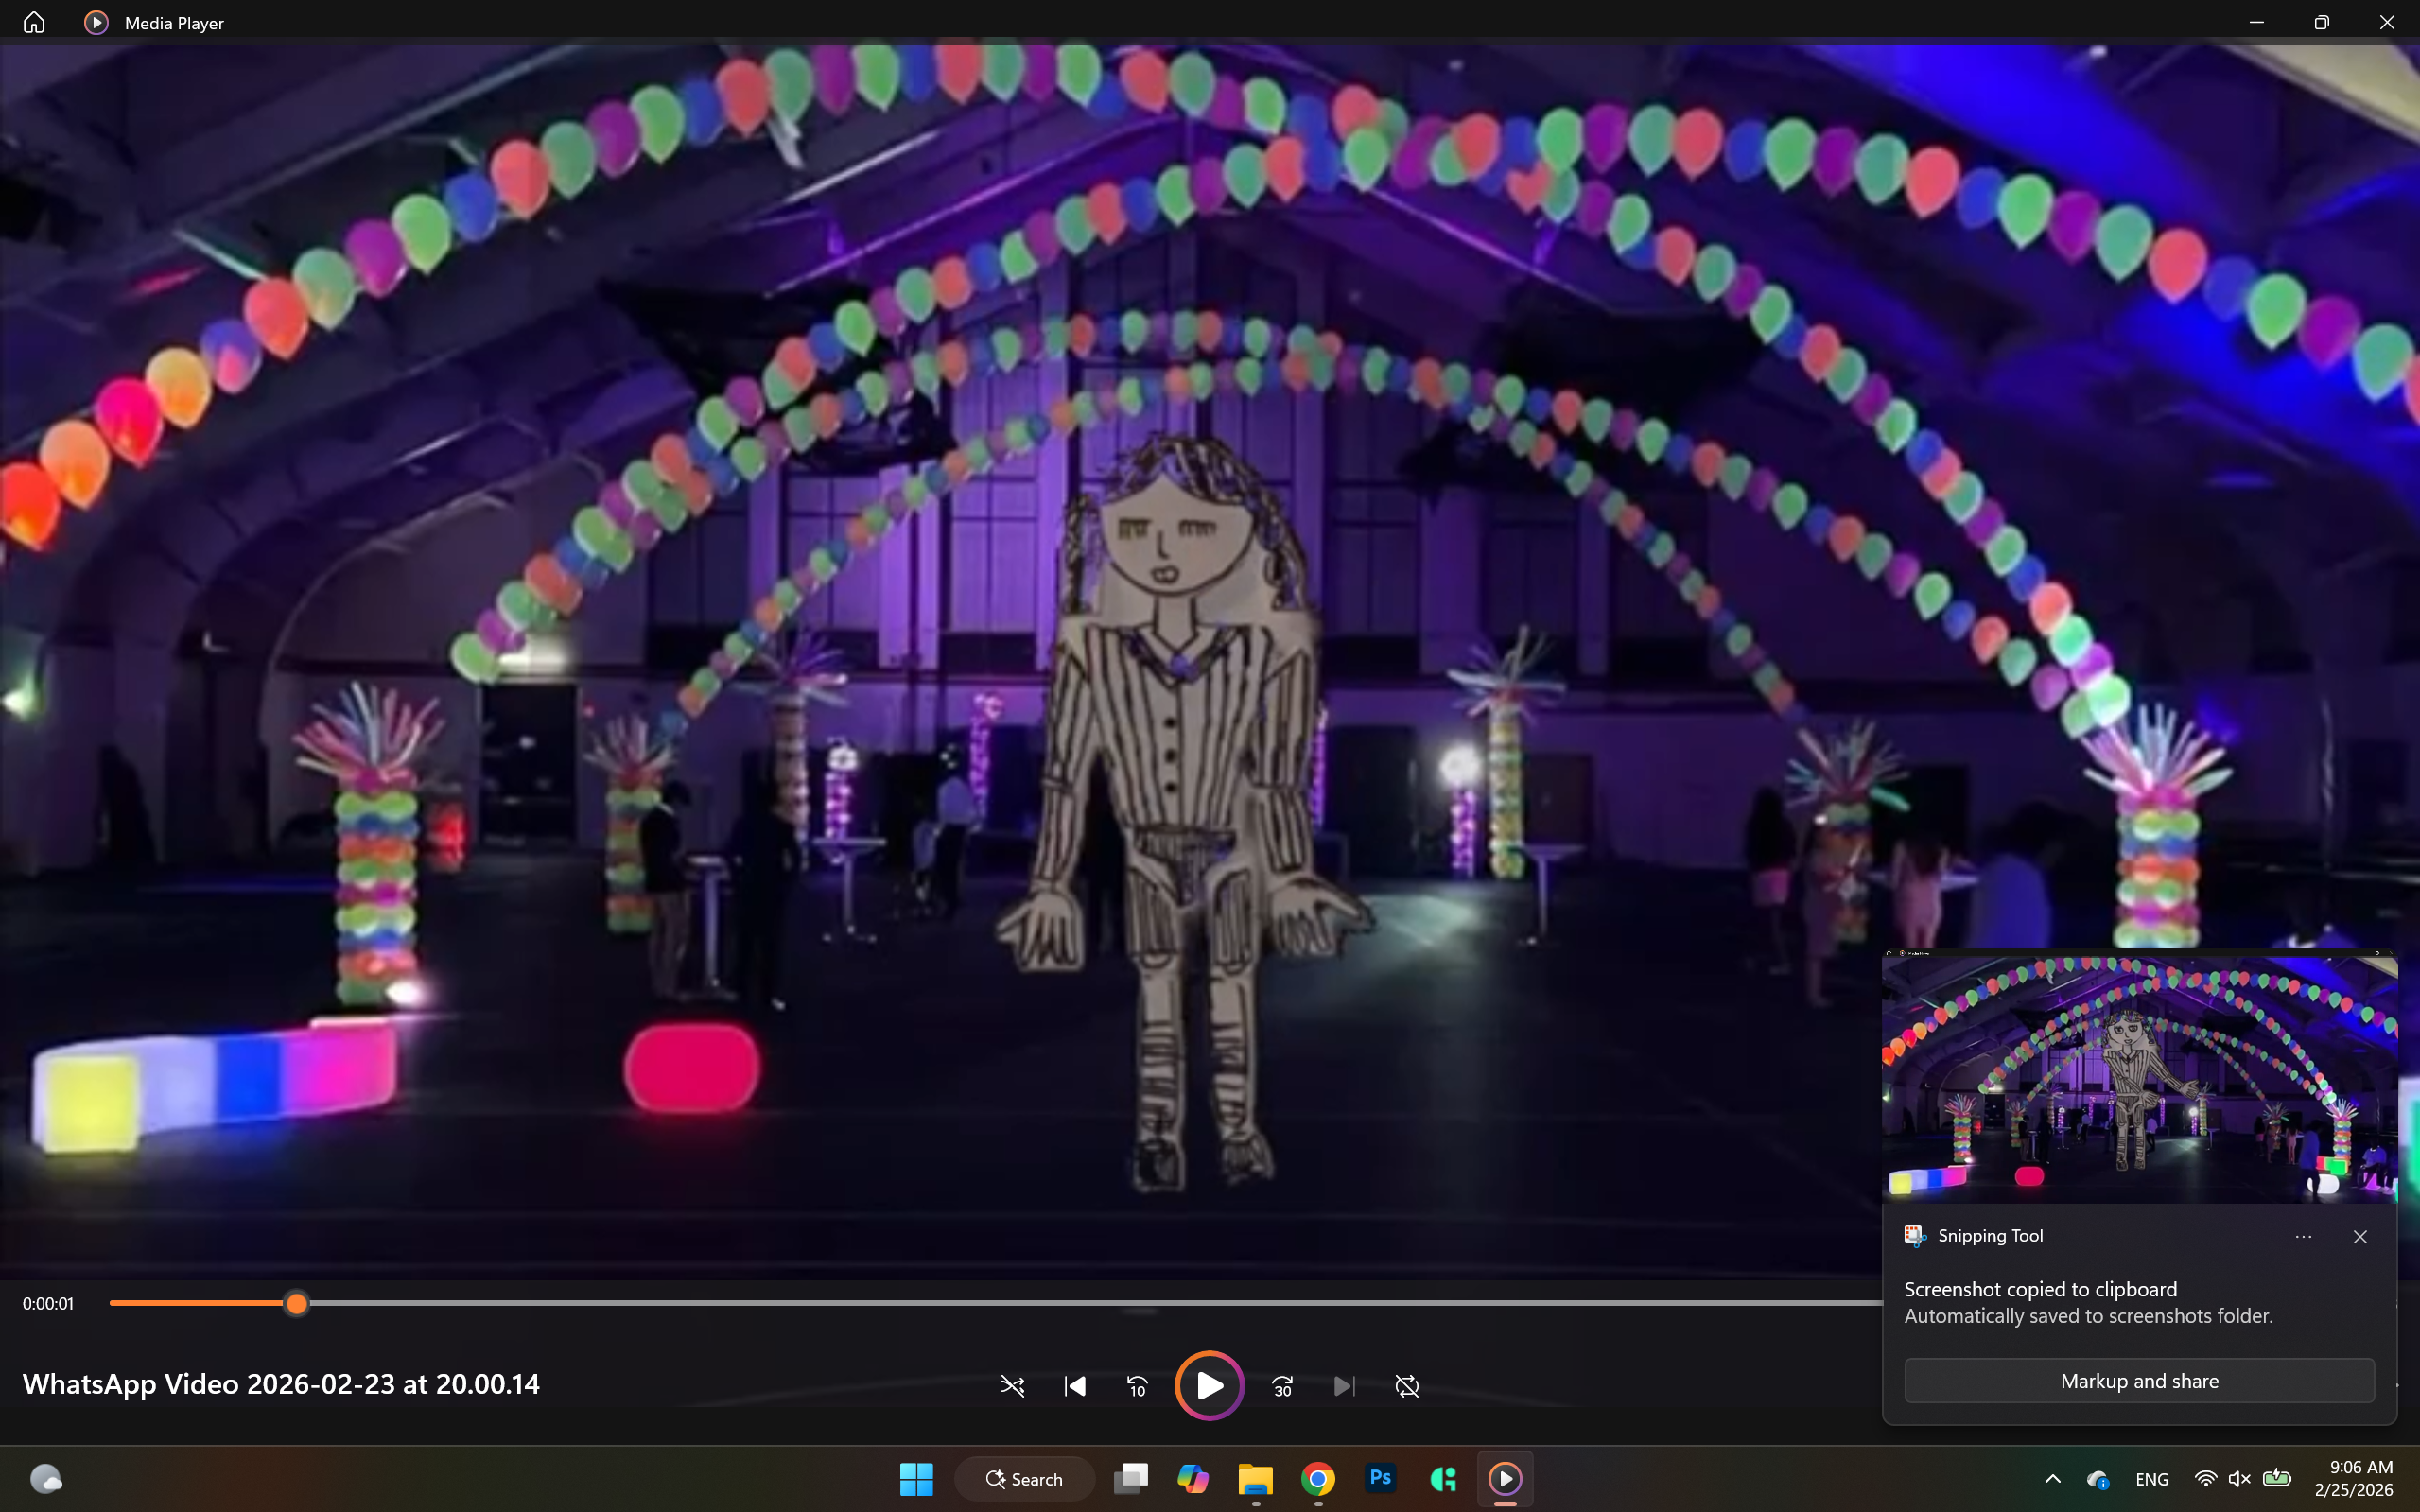This screenshot has width=2420, height=1512.
Task: Click the taskbar Search box
Action: pyautogui.click(x=1025, y=1479)
